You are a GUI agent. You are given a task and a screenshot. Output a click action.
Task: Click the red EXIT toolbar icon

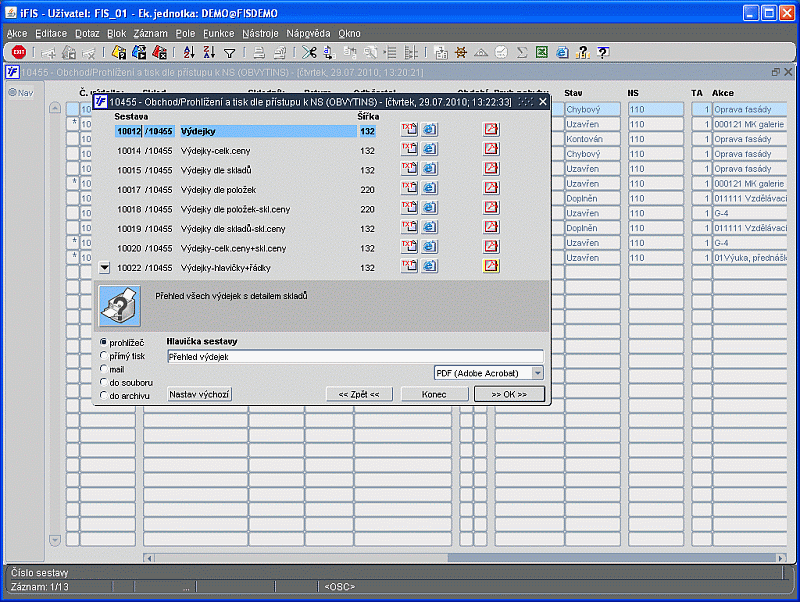[x=19, y=52]
